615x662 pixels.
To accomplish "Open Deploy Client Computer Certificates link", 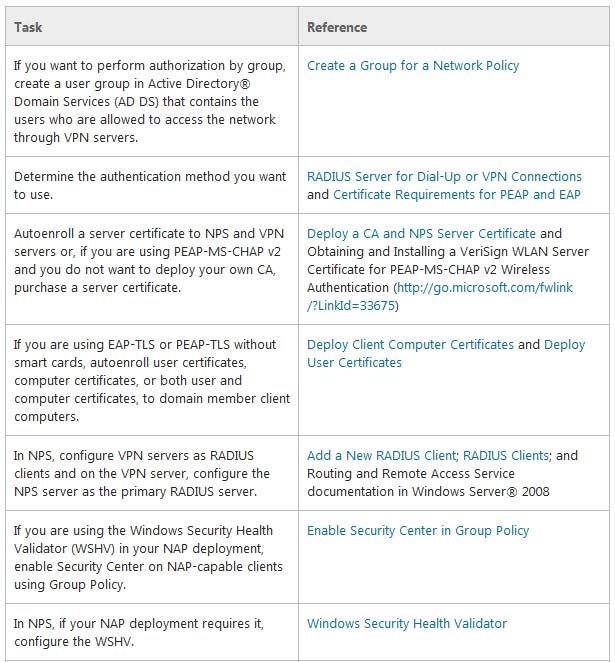I will coord(410,345).
